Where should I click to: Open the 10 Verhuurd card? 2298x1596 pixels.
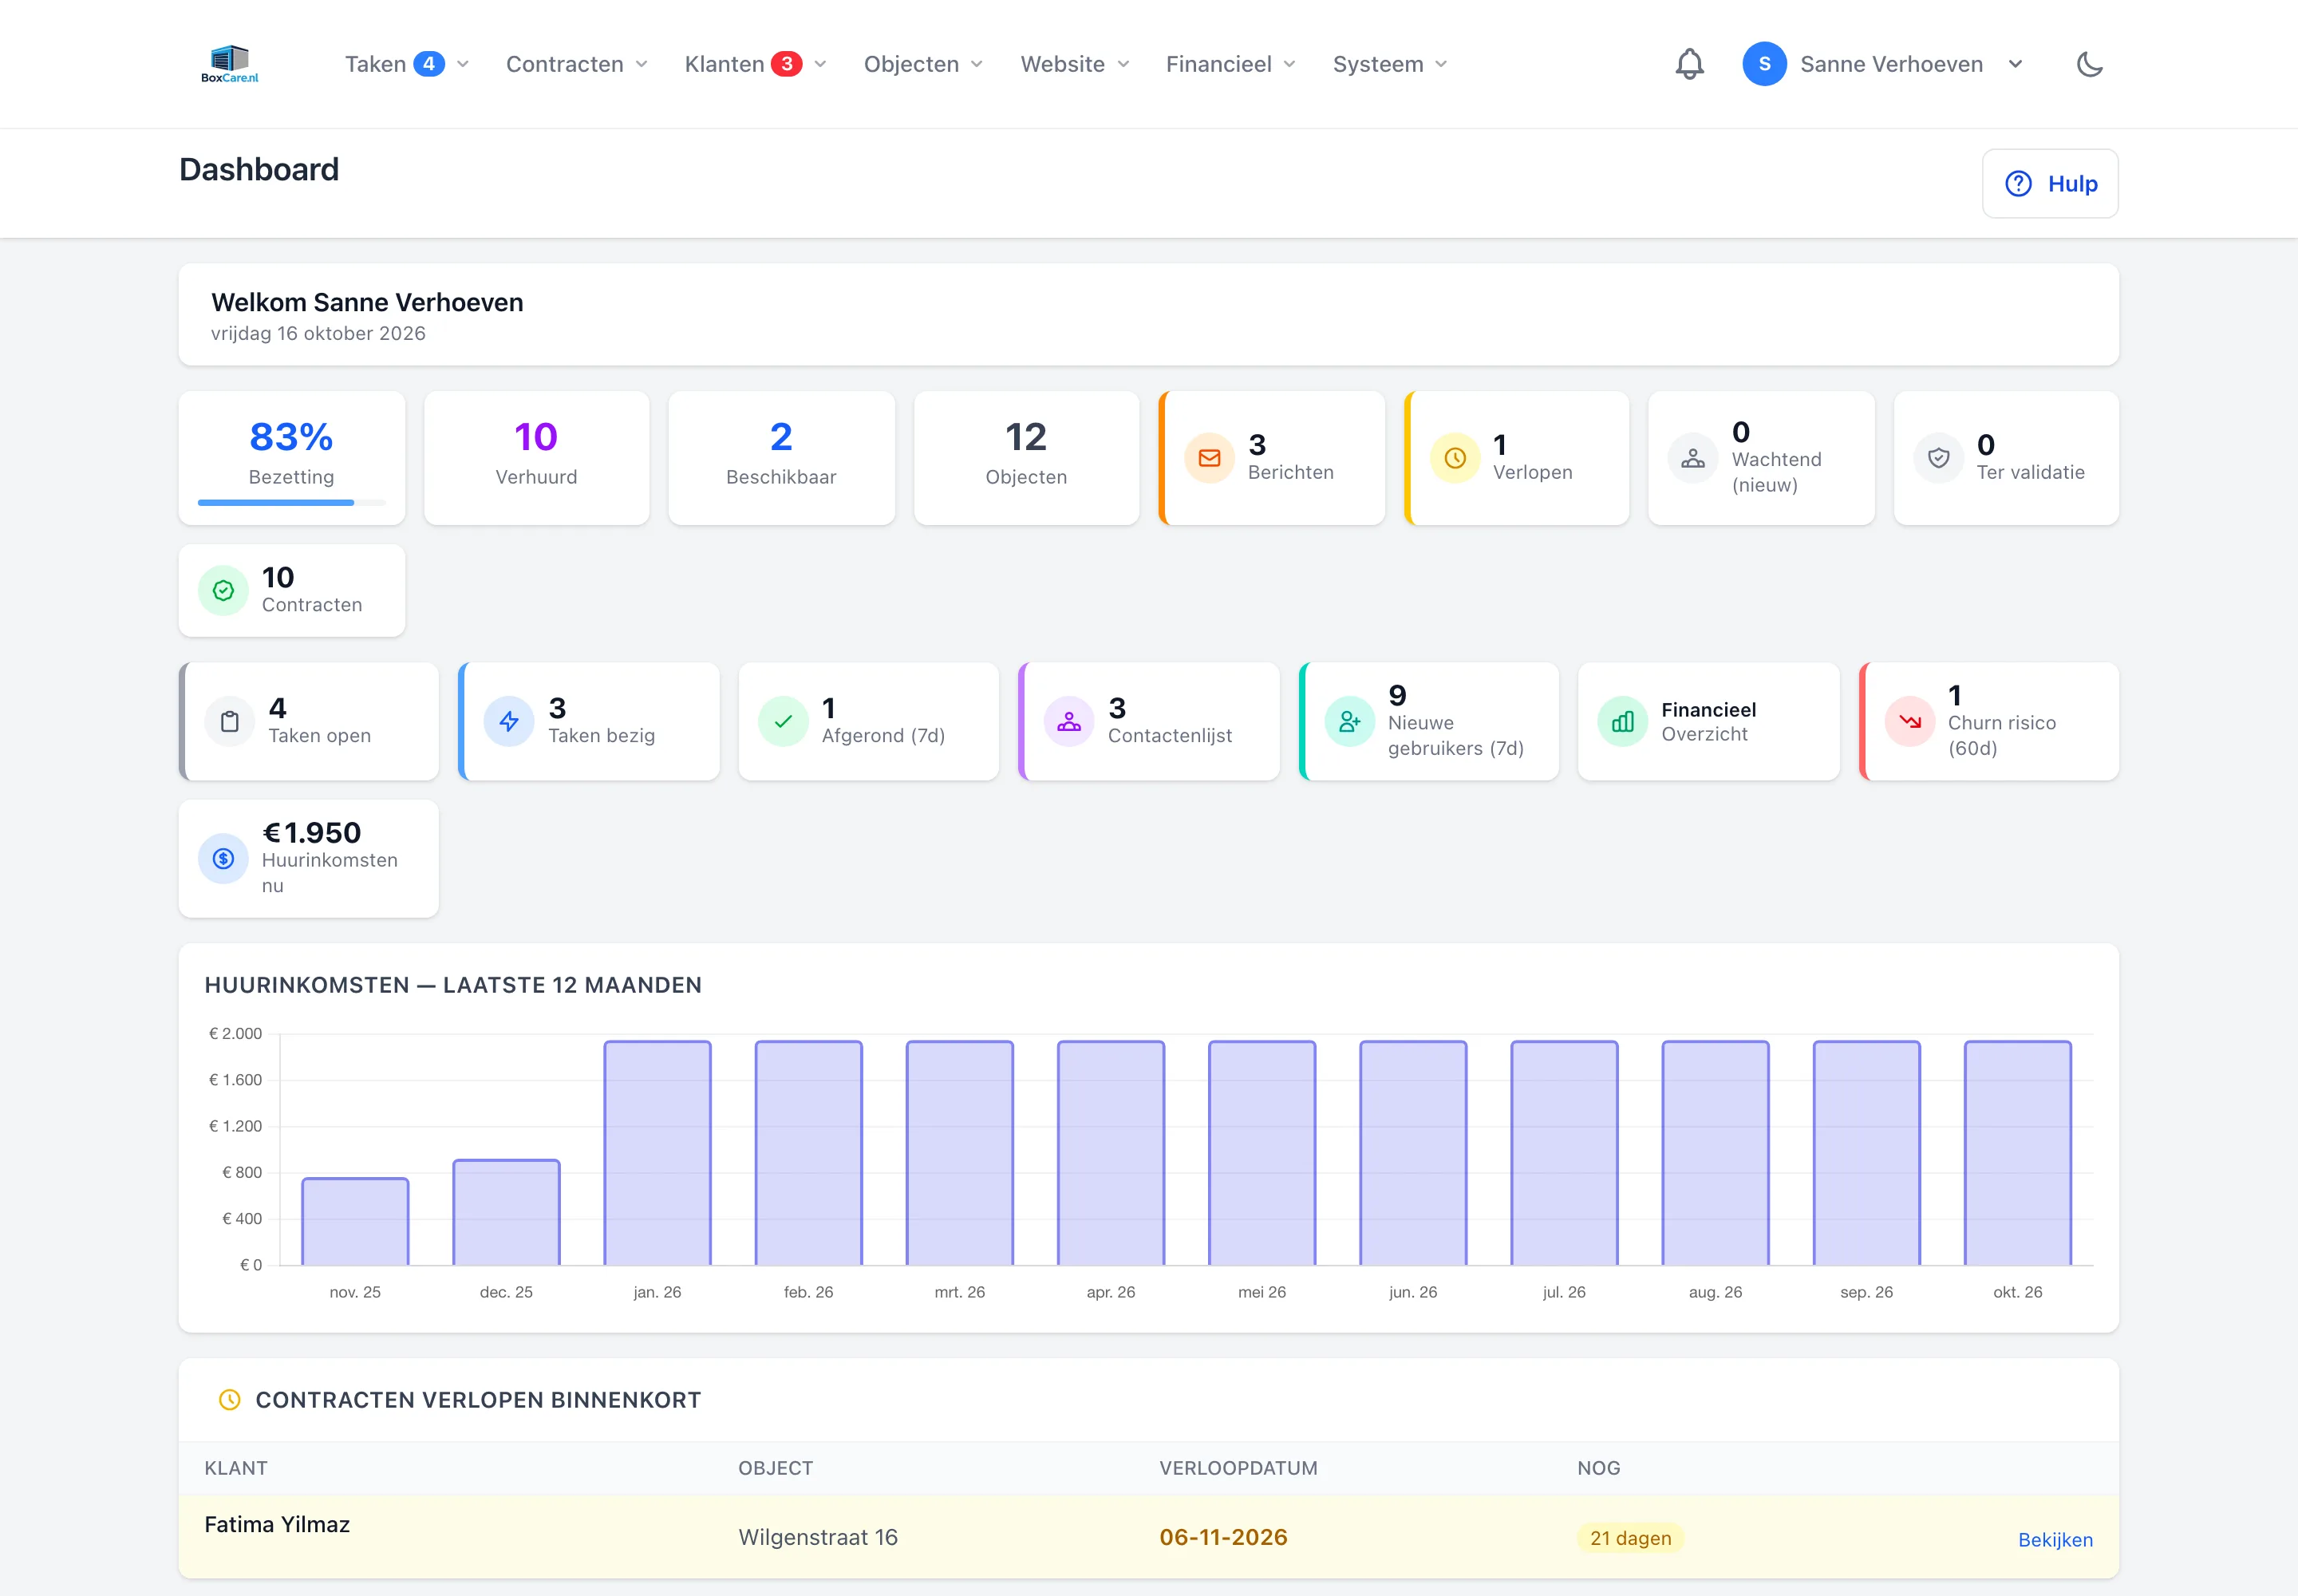(537, 458)
